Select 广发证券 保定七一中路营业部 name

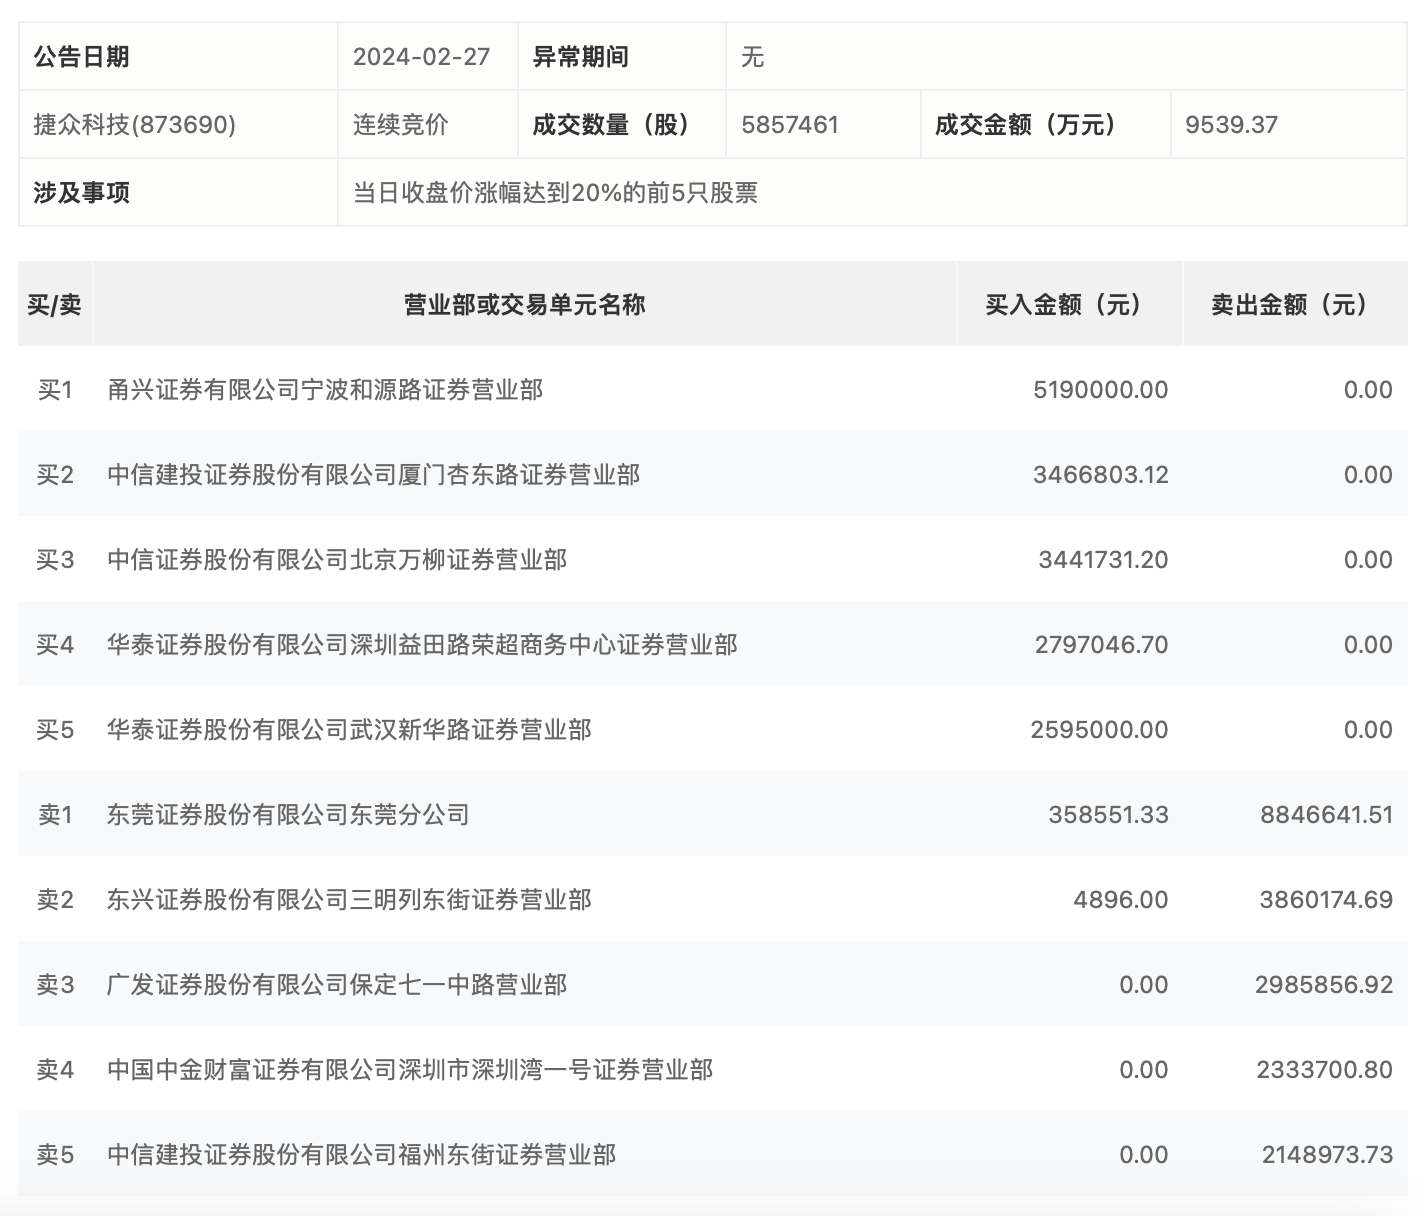(337, 984)
